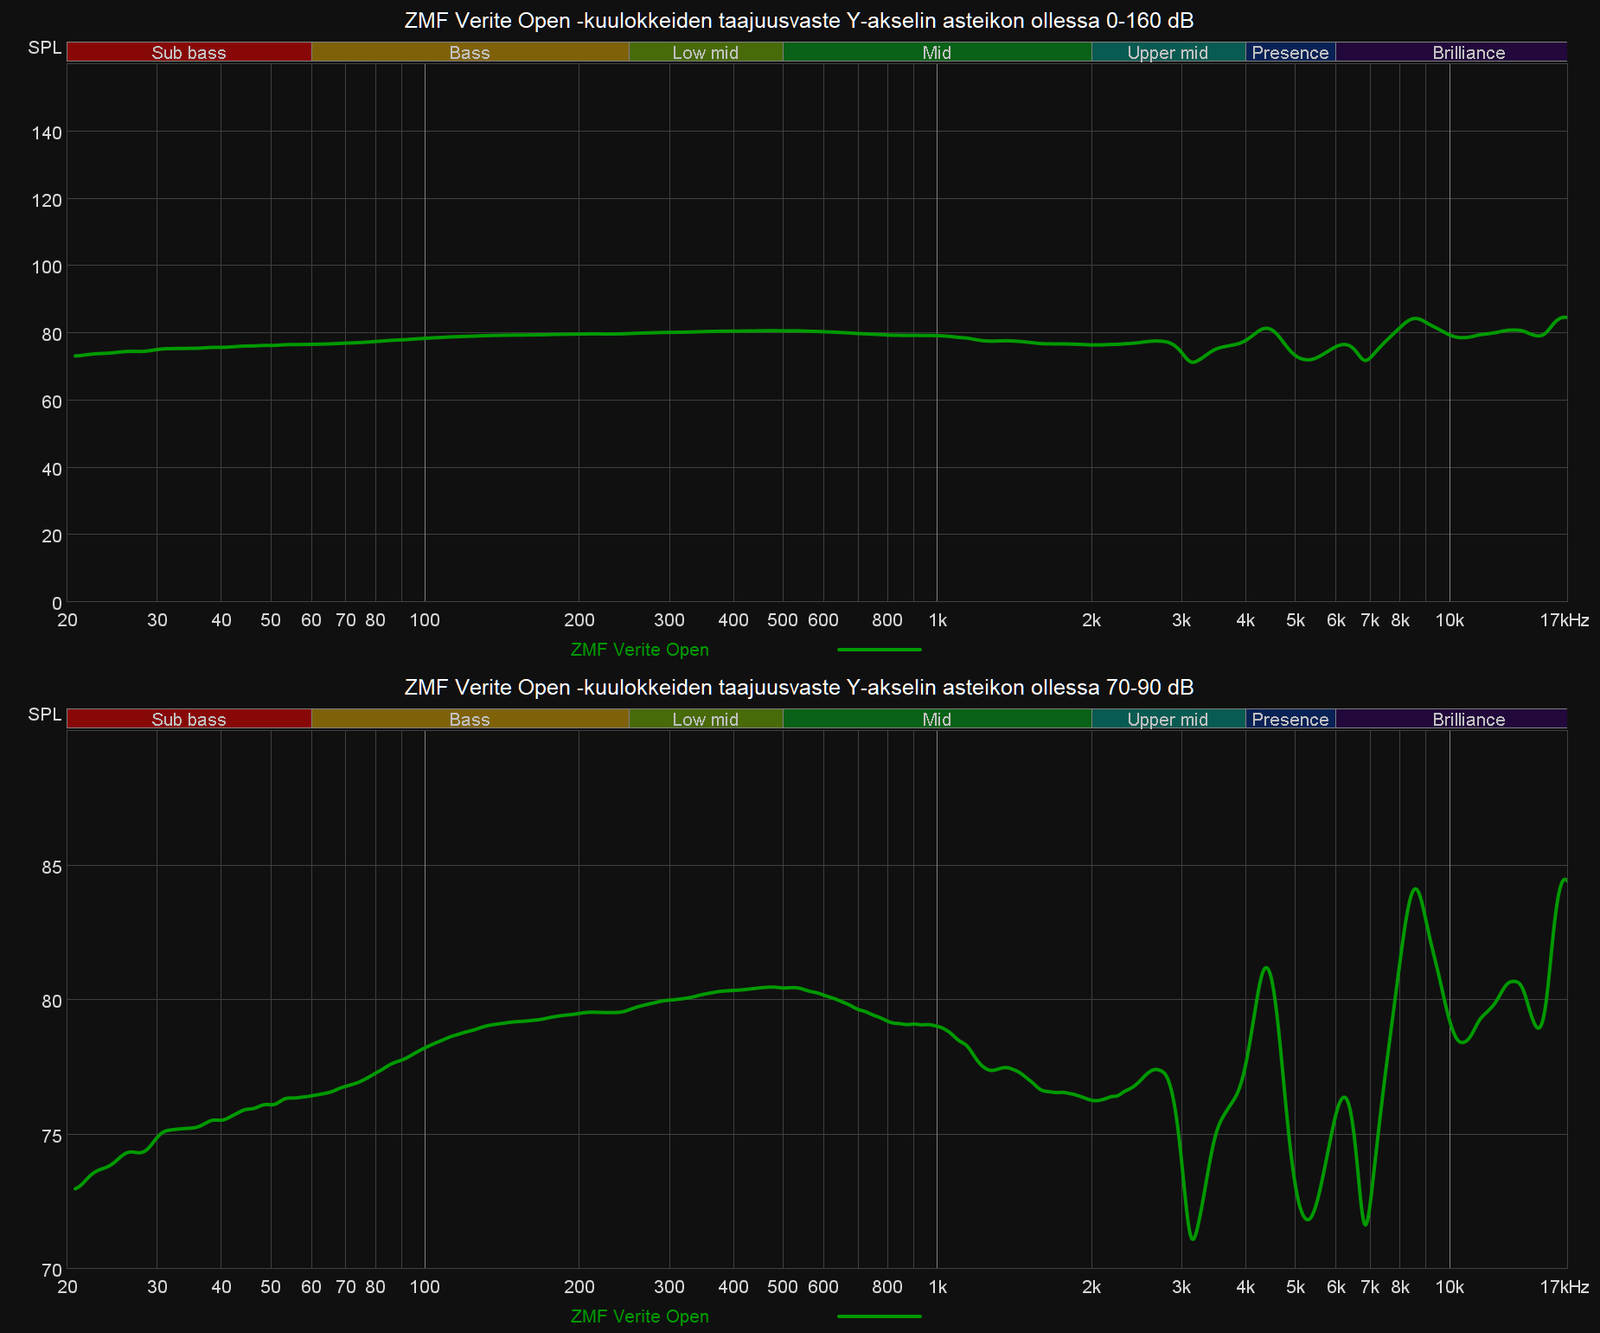Select the Mid band in bottom chart

point(937,720)
